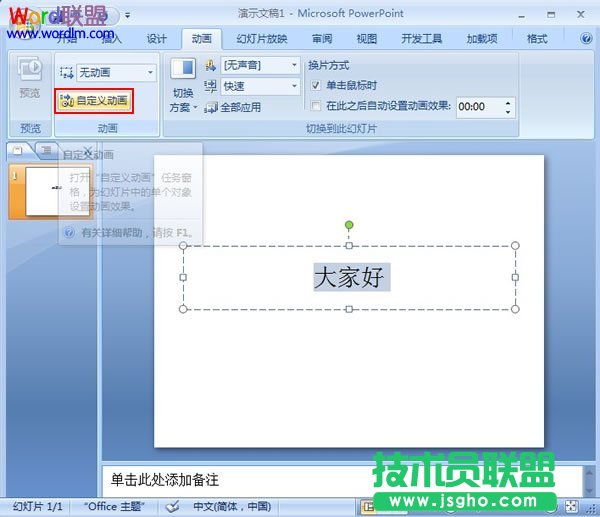This screenshot has height=517, width=600.
Task: Click the Custom Animation (自定义动画) button
Action: click(x=94, y=101)
